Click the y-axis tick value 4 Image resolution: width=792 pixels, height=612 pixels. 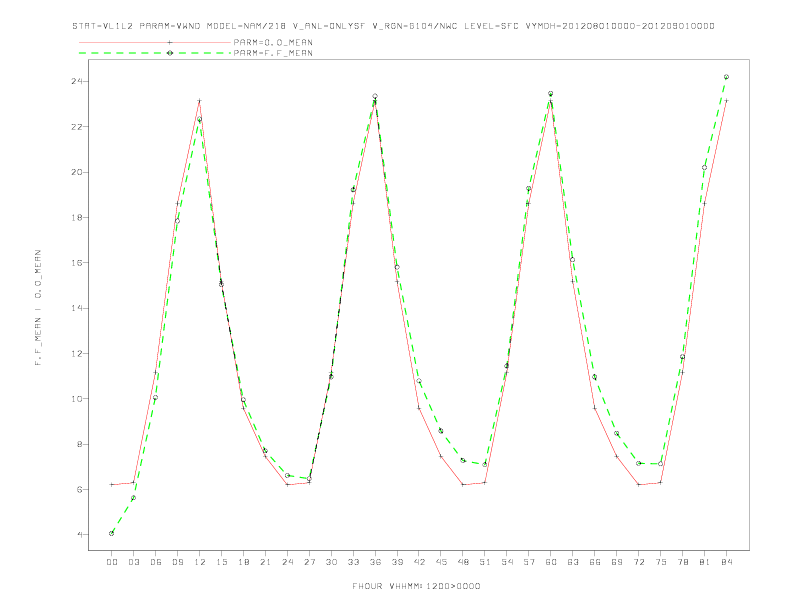click(x=80, y=535)
